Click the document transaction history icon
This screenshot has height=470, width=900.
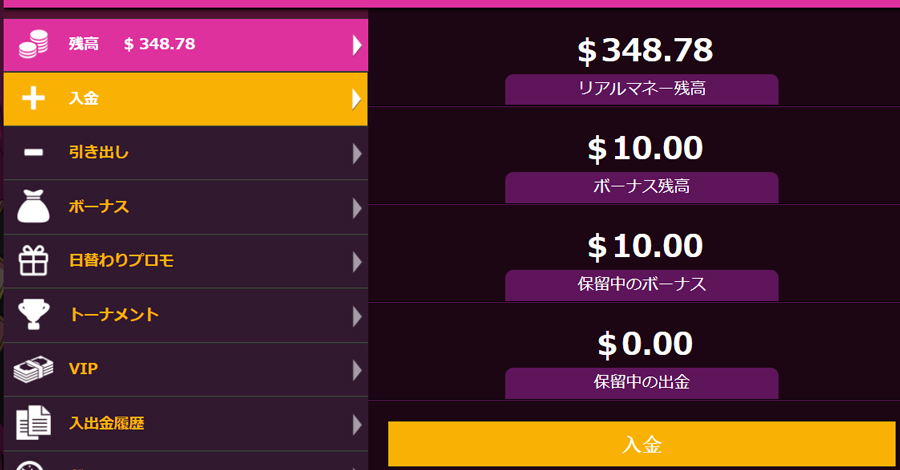tap(33, 423)
